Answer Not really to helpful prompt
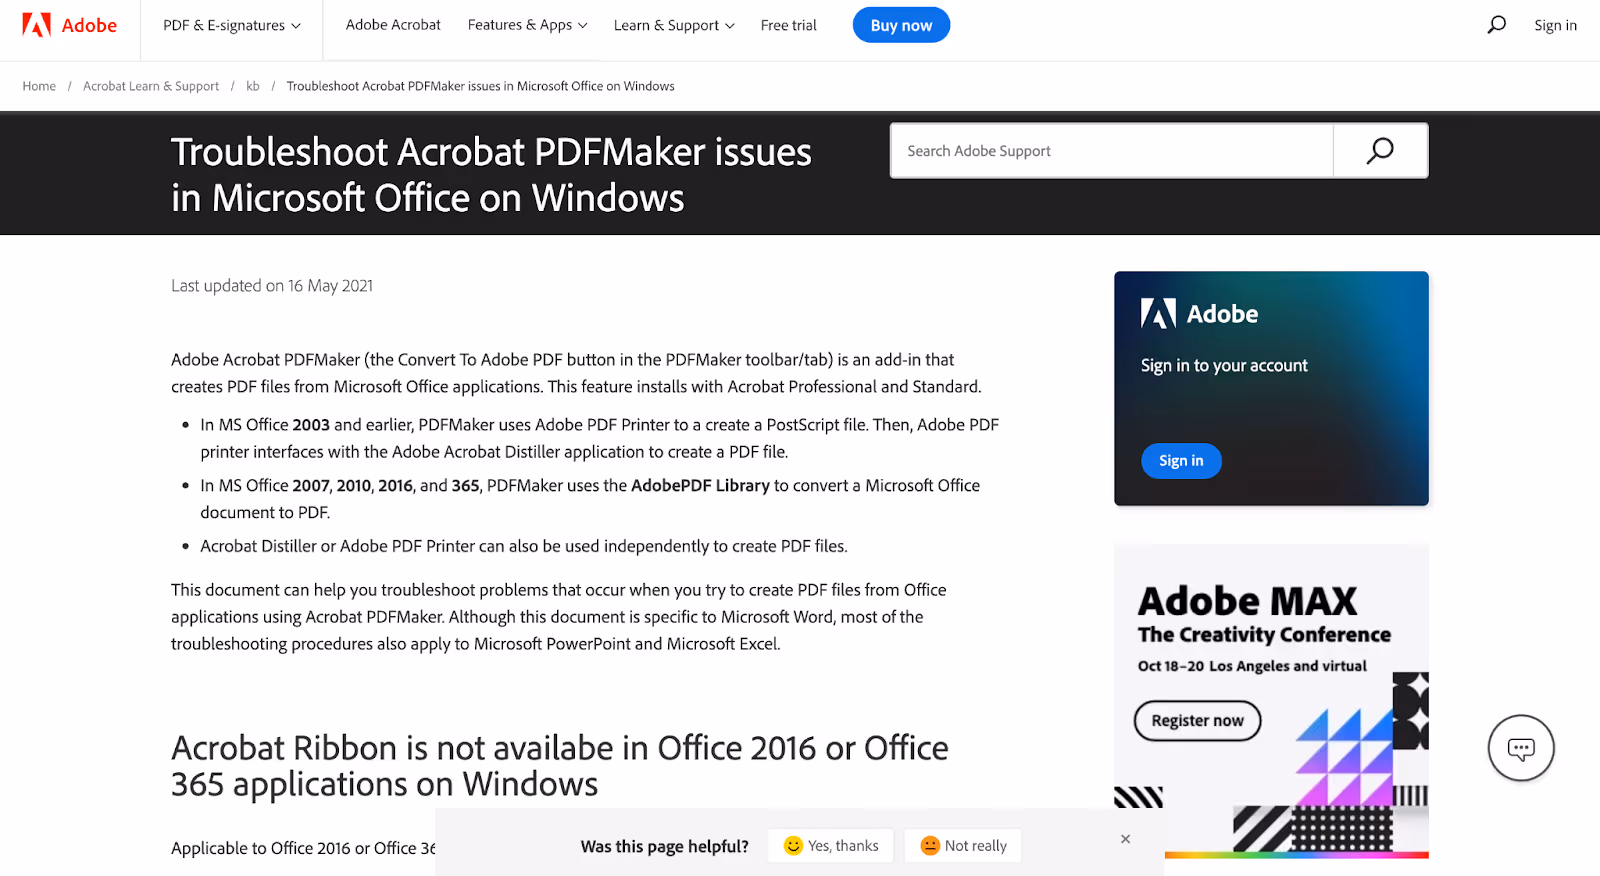The height and width of the screenshot is (876, 1600). click(x=963, y=846)
